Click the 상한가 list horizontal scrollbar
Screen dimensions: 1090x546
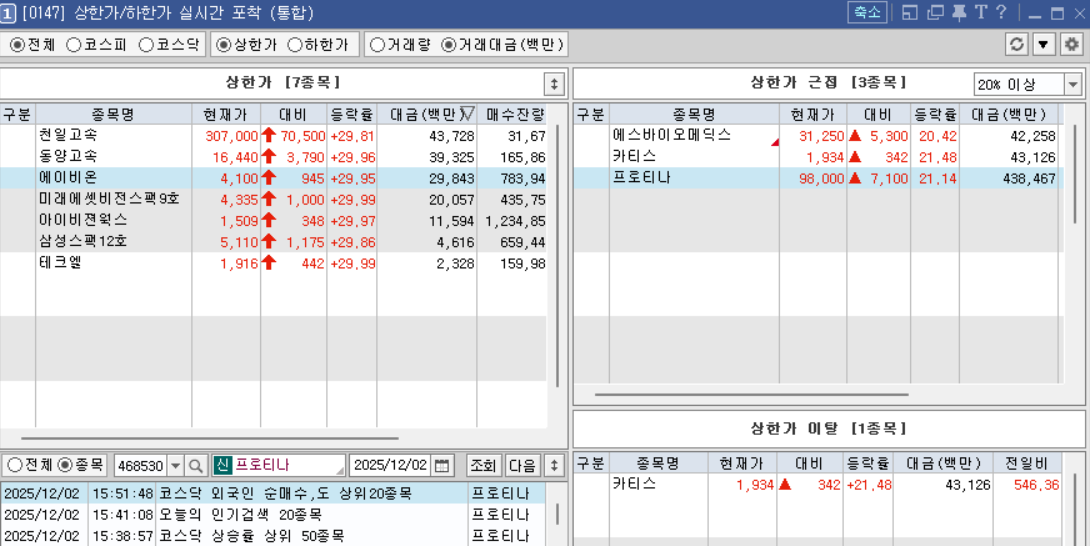coord(210,438)
